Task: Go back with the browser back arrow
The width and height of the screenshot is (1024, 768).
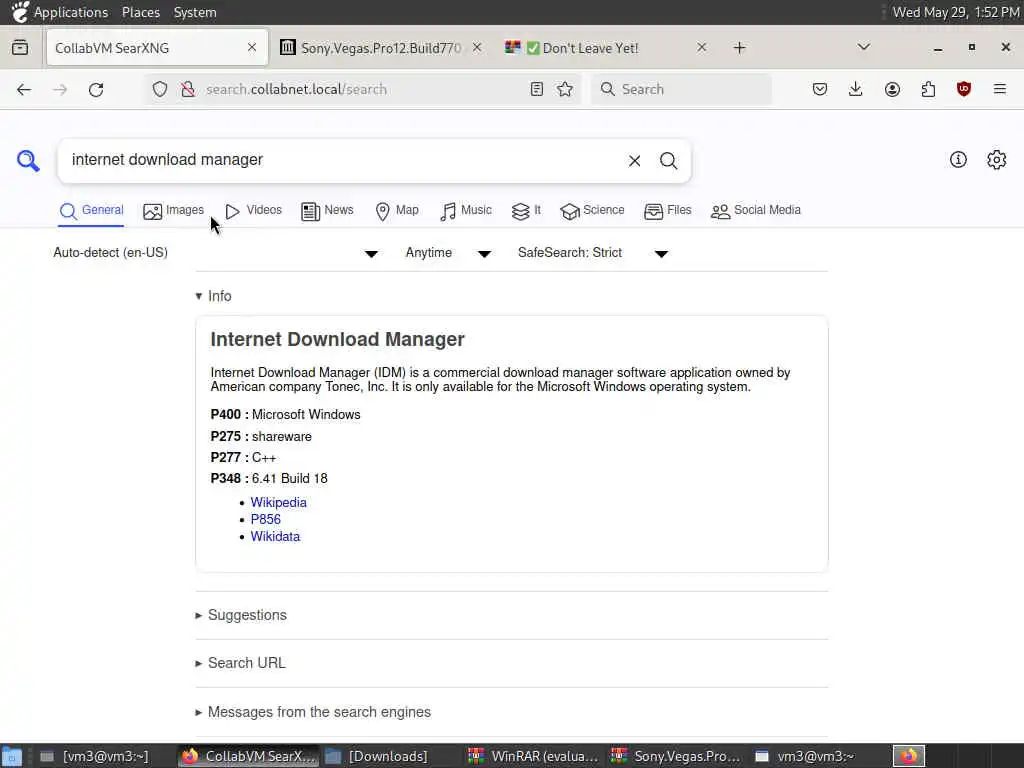Action: coord(24,89)
